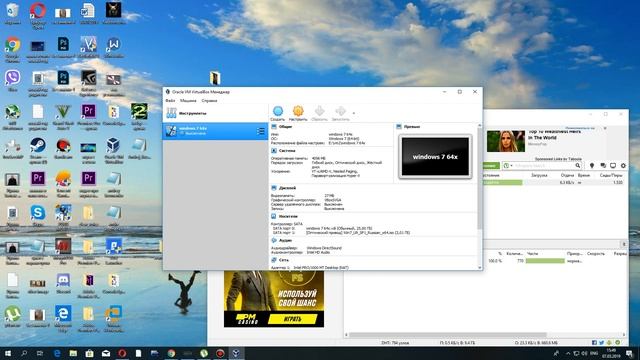The width and height of the screenshot is (640, 360).
Task: Open the Skype desktop shortcut
Action: [38, 213]
